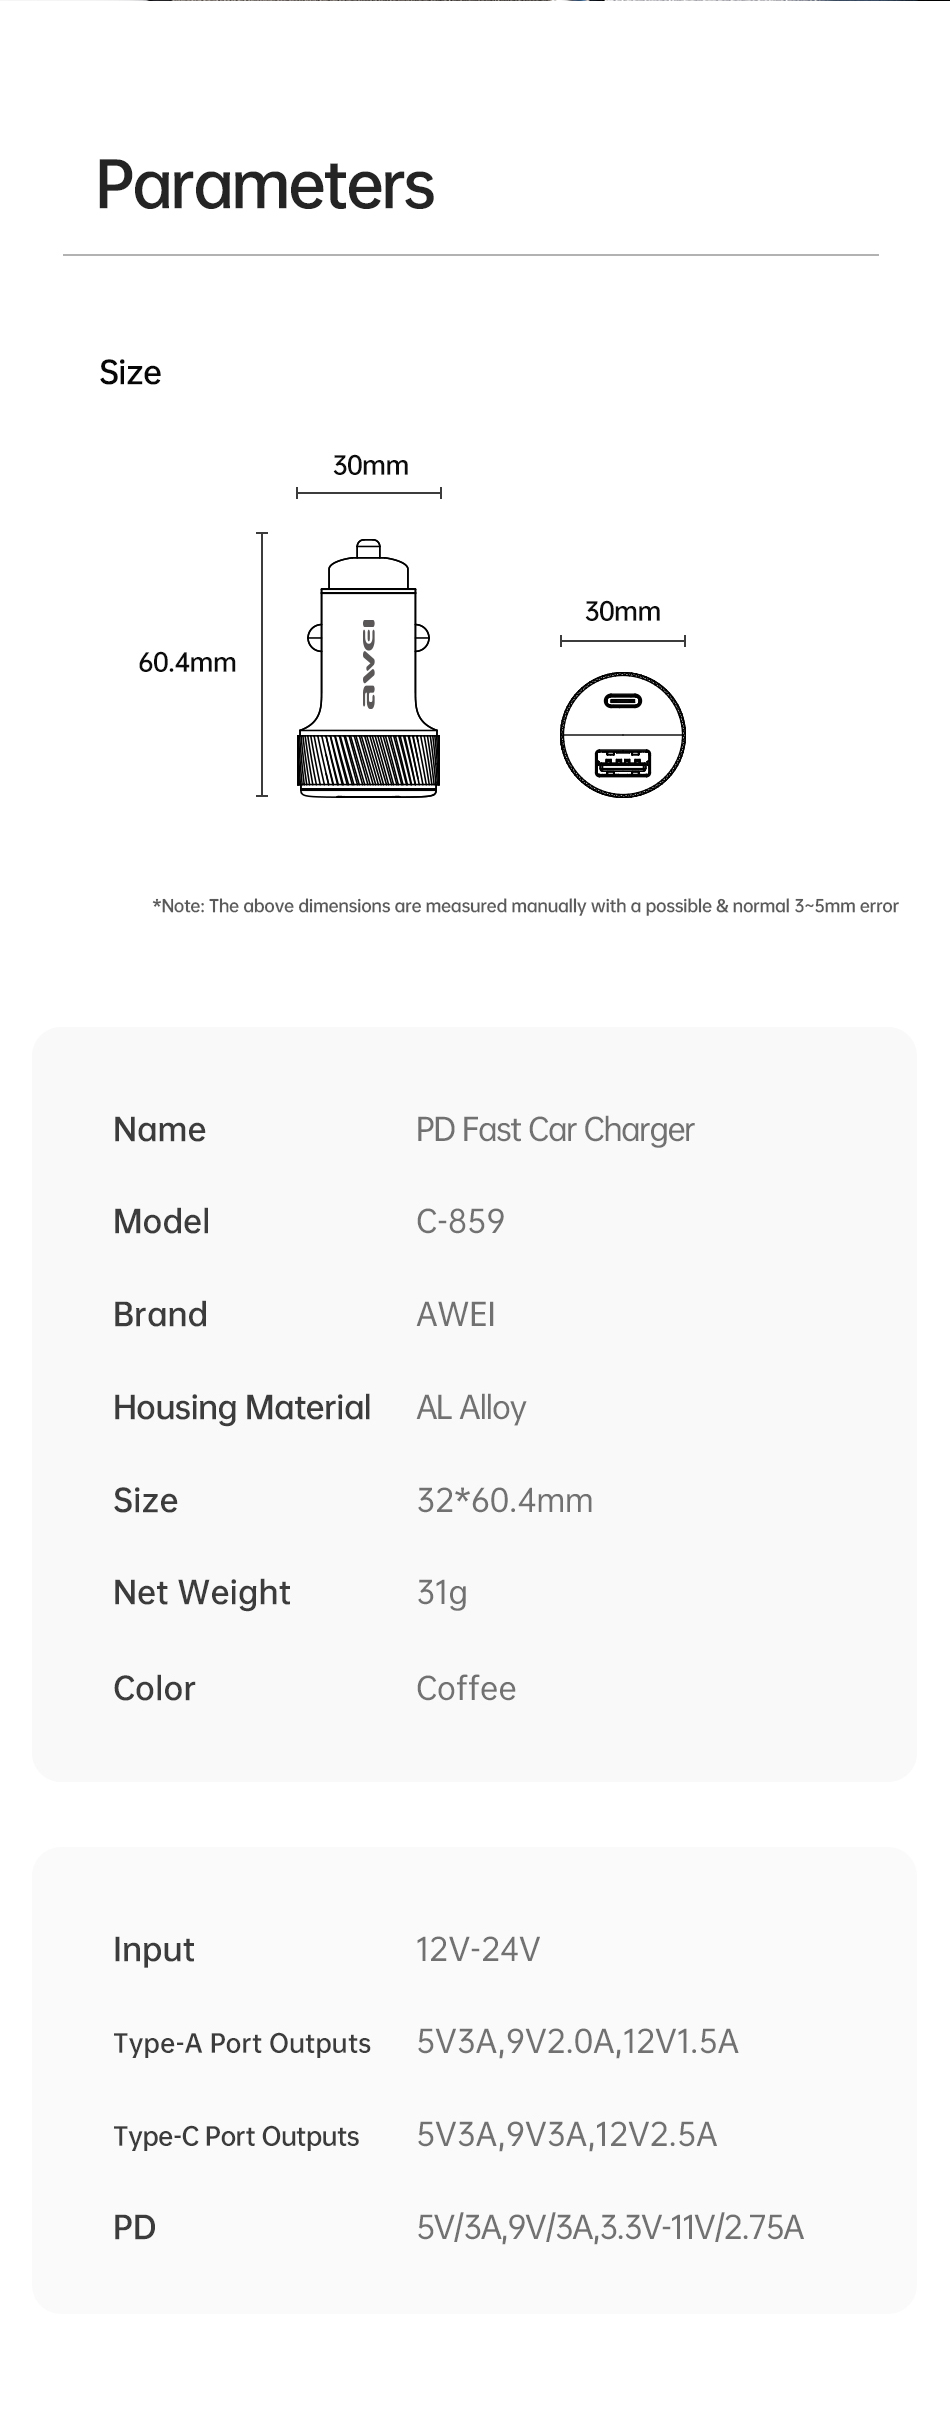Click the Parameters heading

coord(265,185)
